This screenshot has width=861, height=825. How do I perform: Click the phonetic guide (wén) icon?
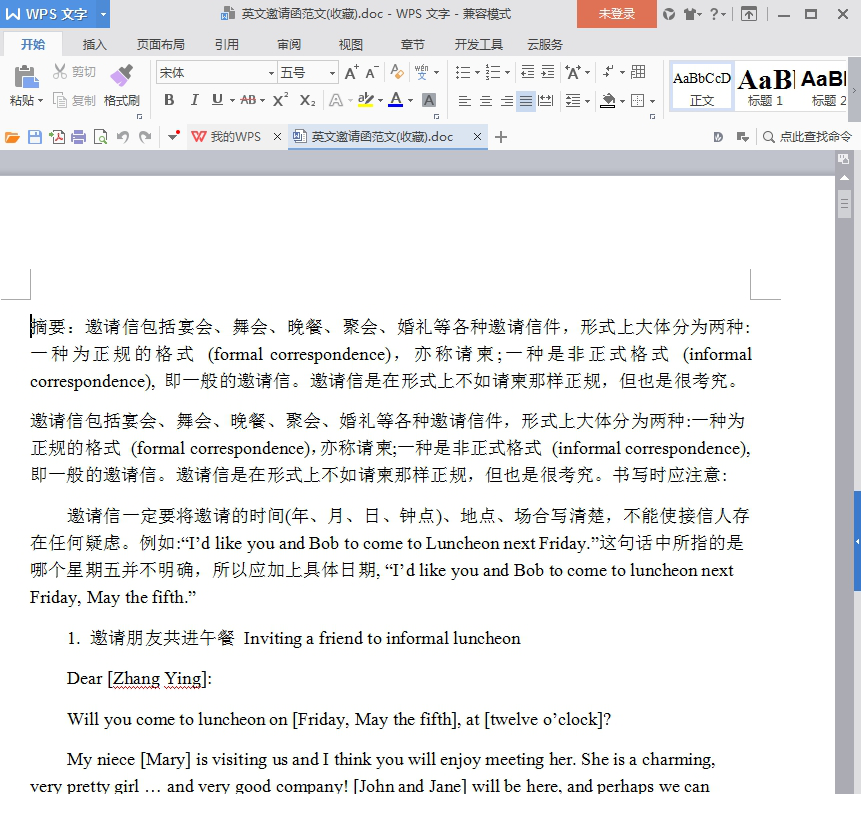422,73
